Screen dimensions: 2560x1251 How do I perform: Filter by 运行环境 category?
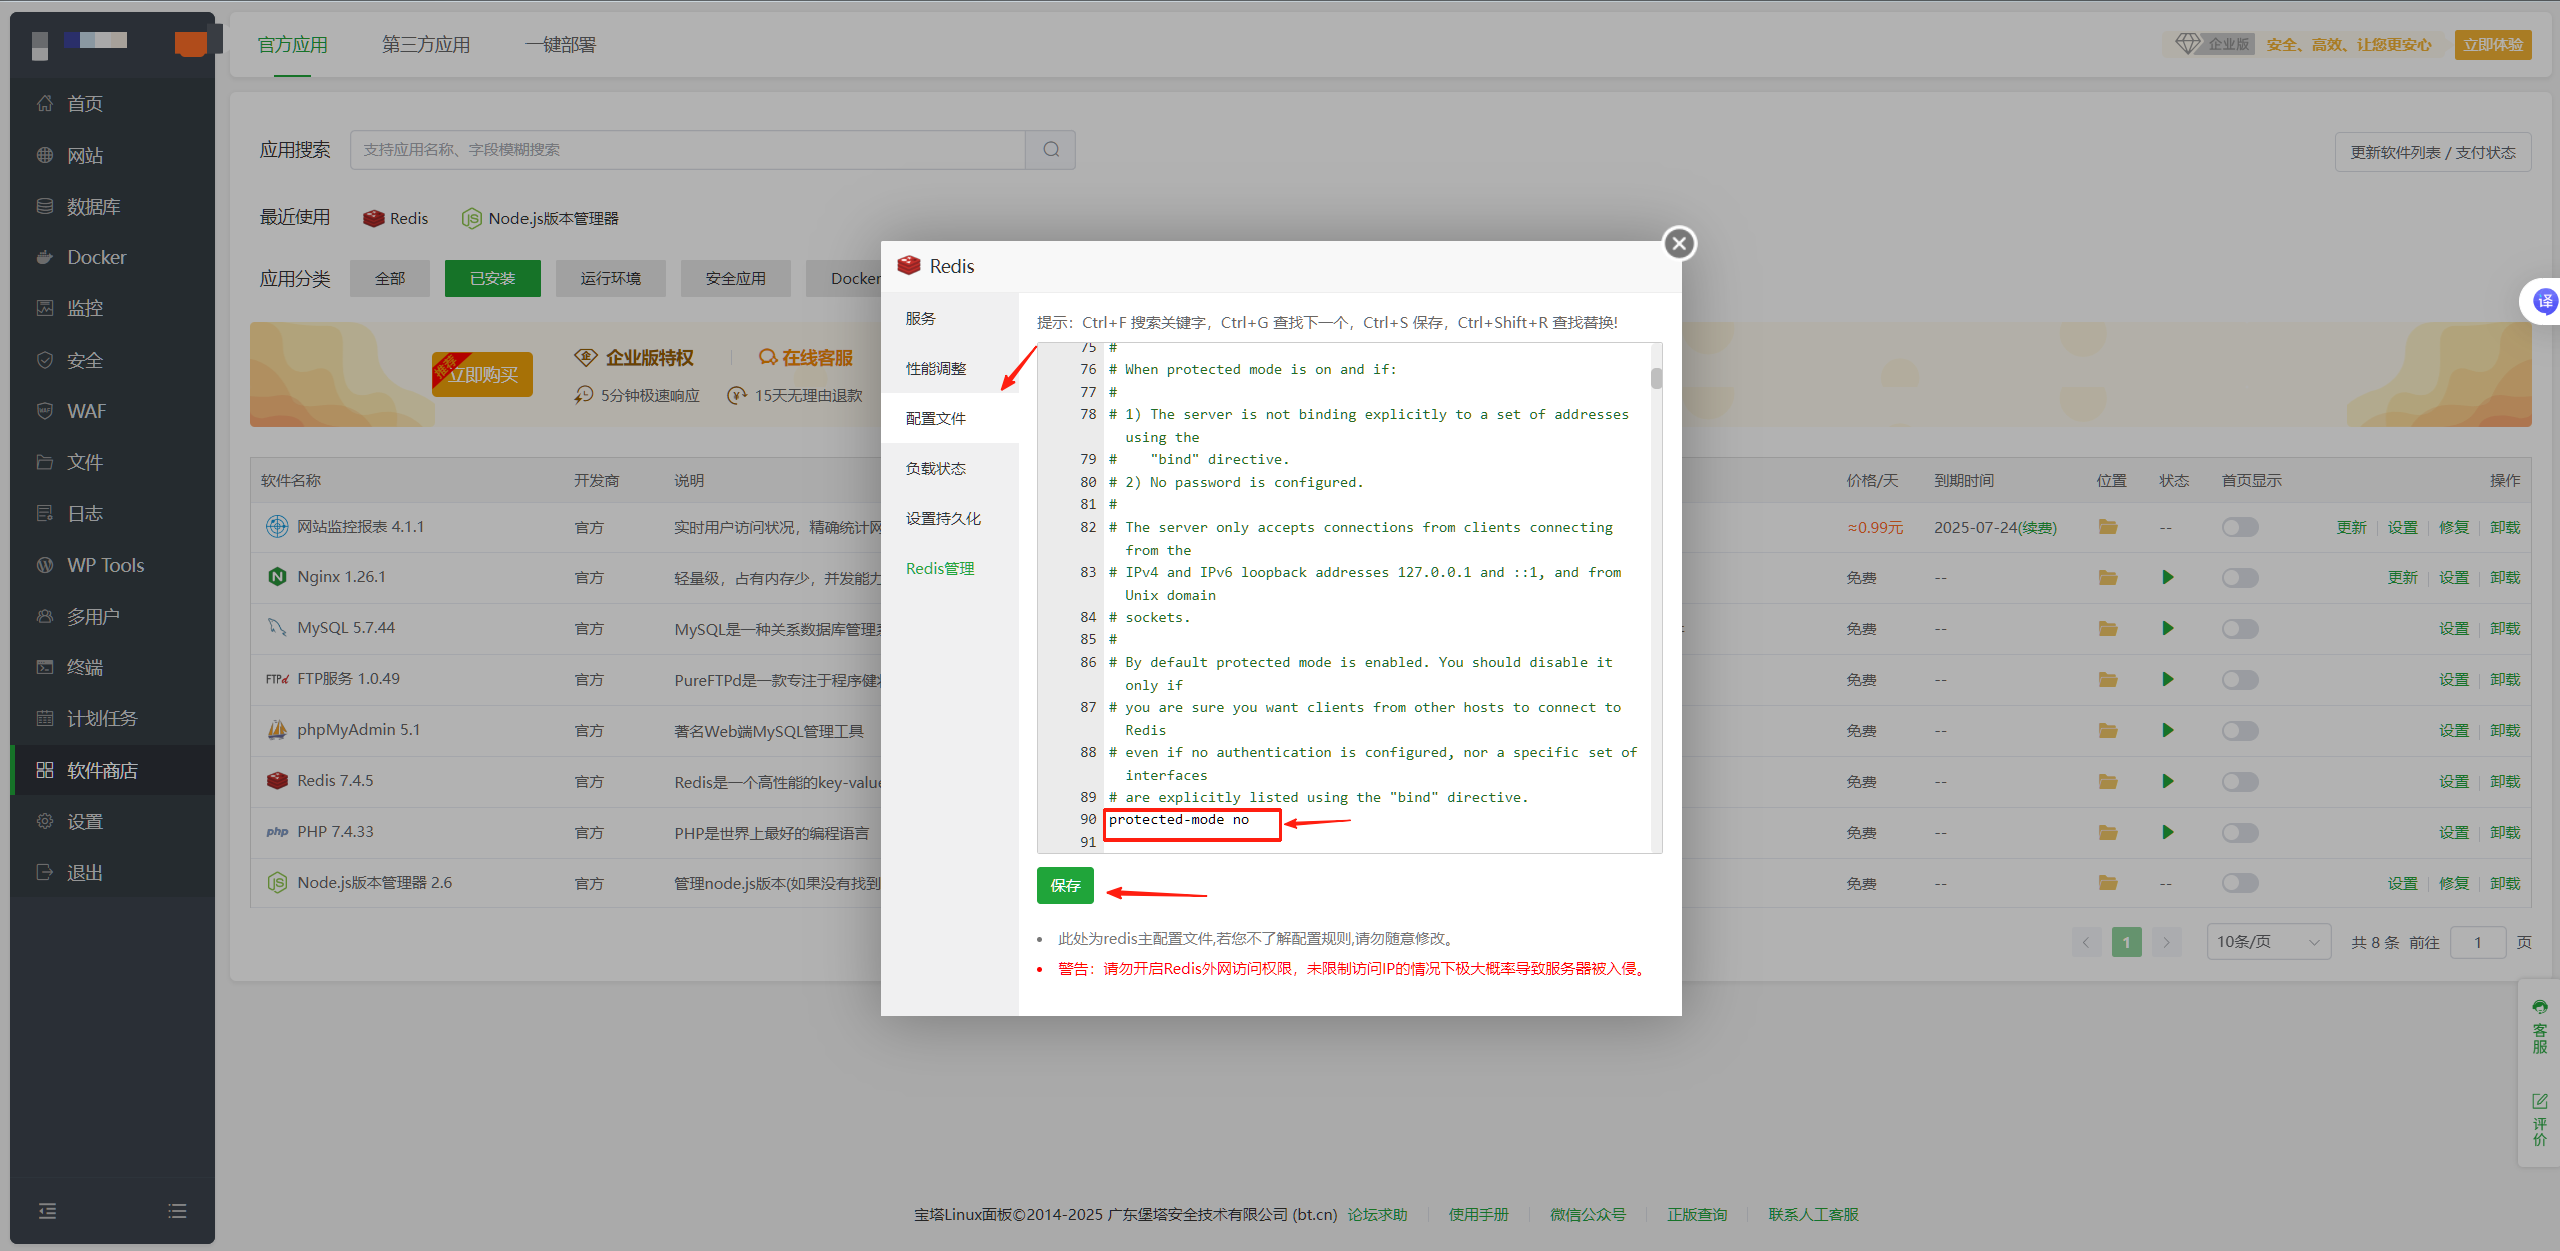coord(610,278)
